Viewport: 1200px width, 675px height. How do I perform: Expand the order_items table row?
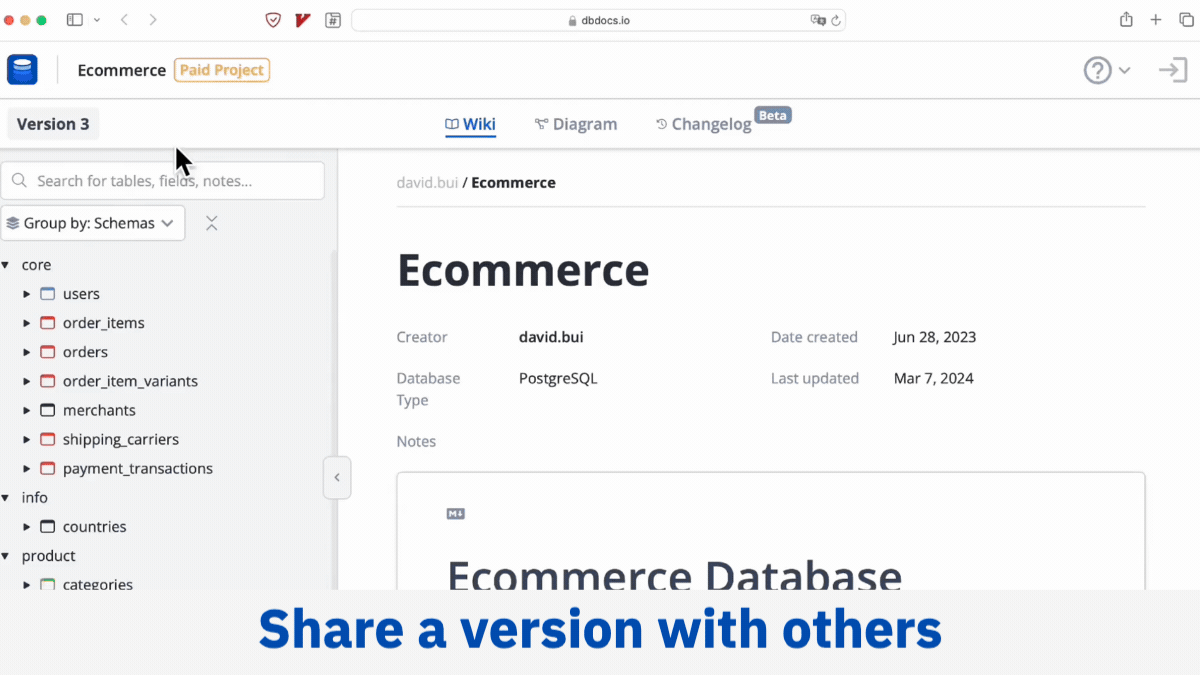[x=27, y=323]
